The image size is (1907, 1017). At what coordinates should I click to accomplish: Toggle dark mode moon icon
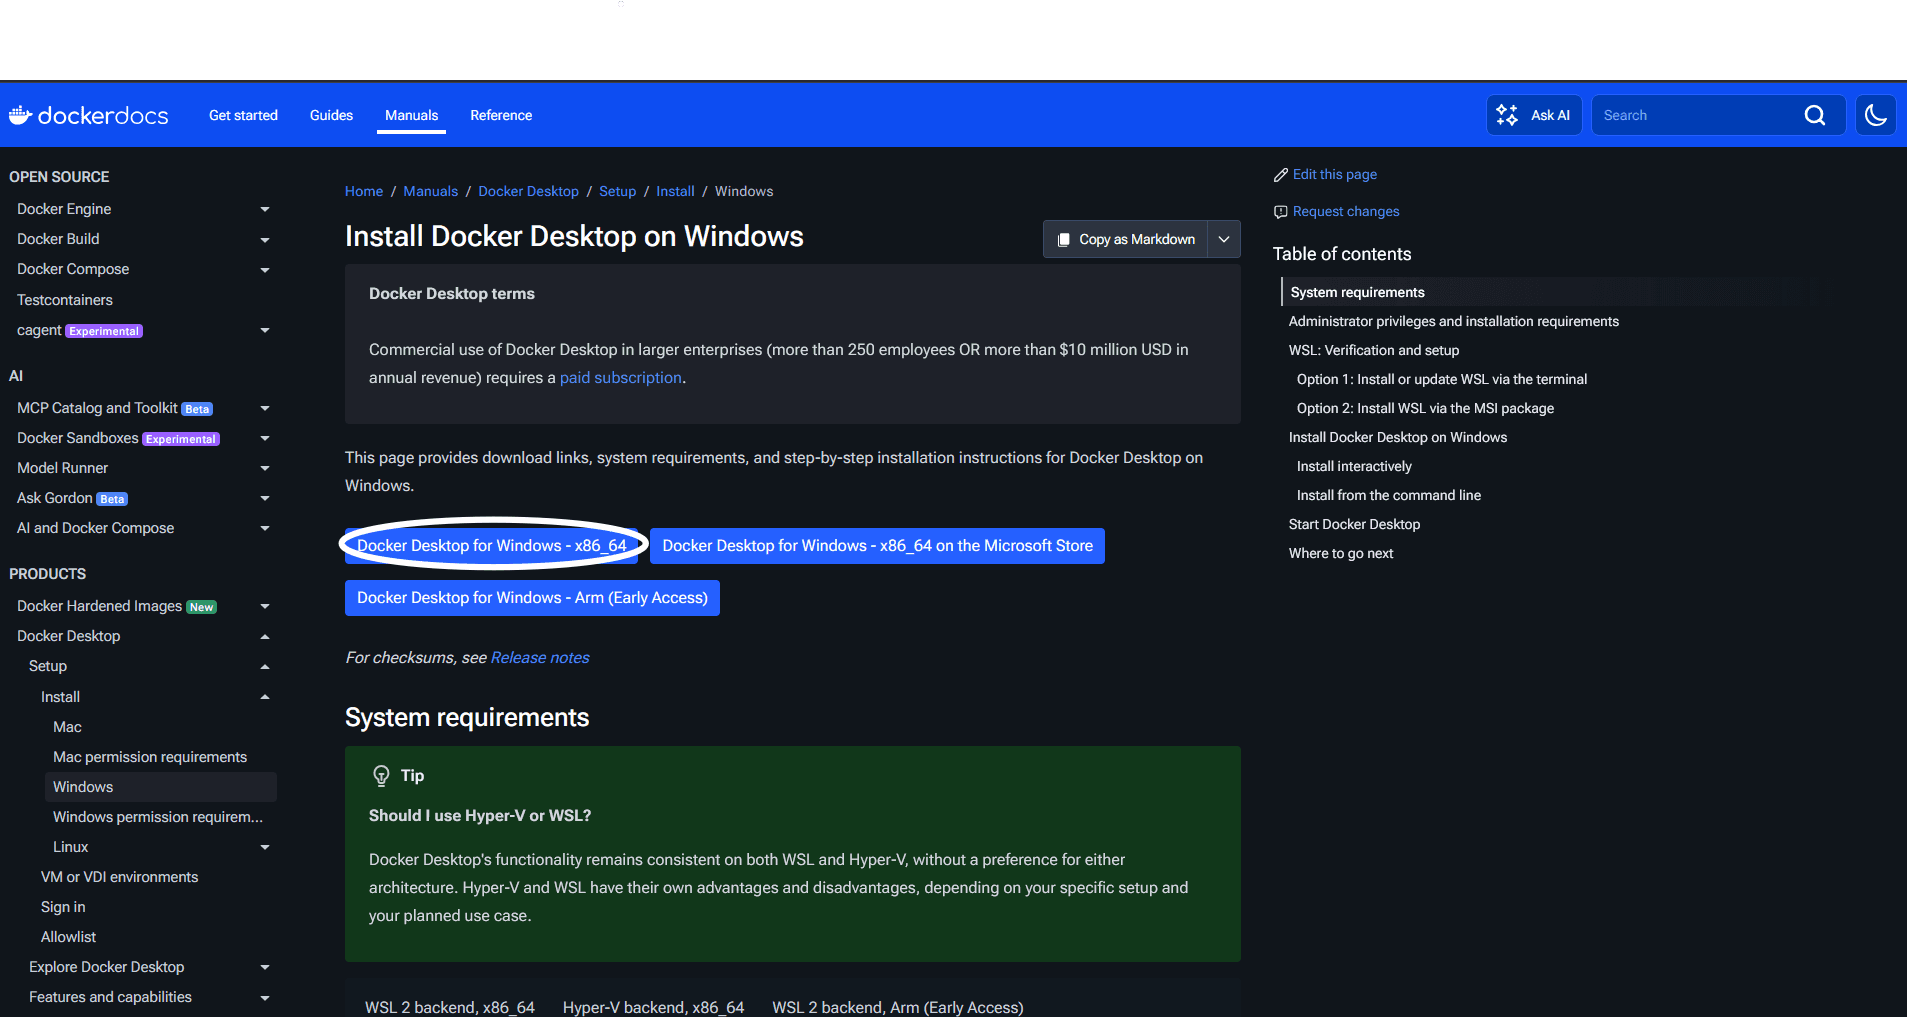[x=1876, y=115]
